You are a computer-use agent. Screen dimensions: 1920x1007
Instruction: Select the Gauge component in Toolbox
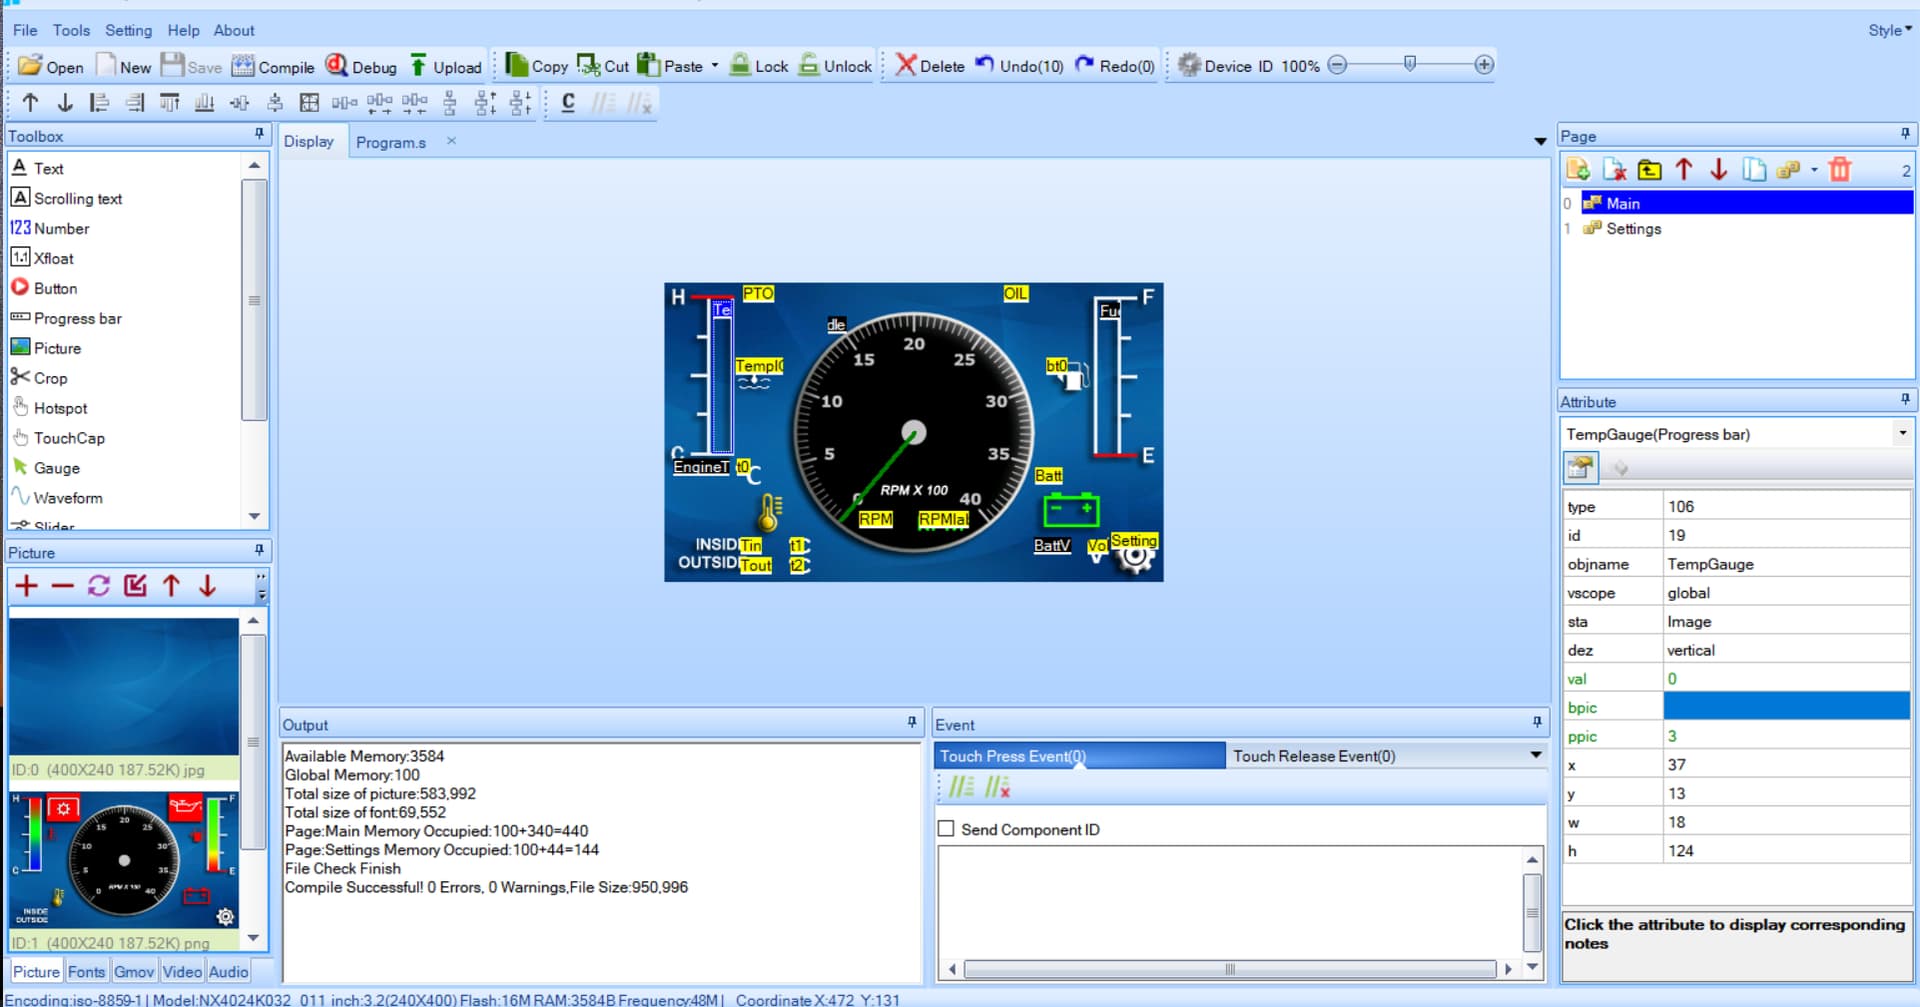[x=55, y=468]
